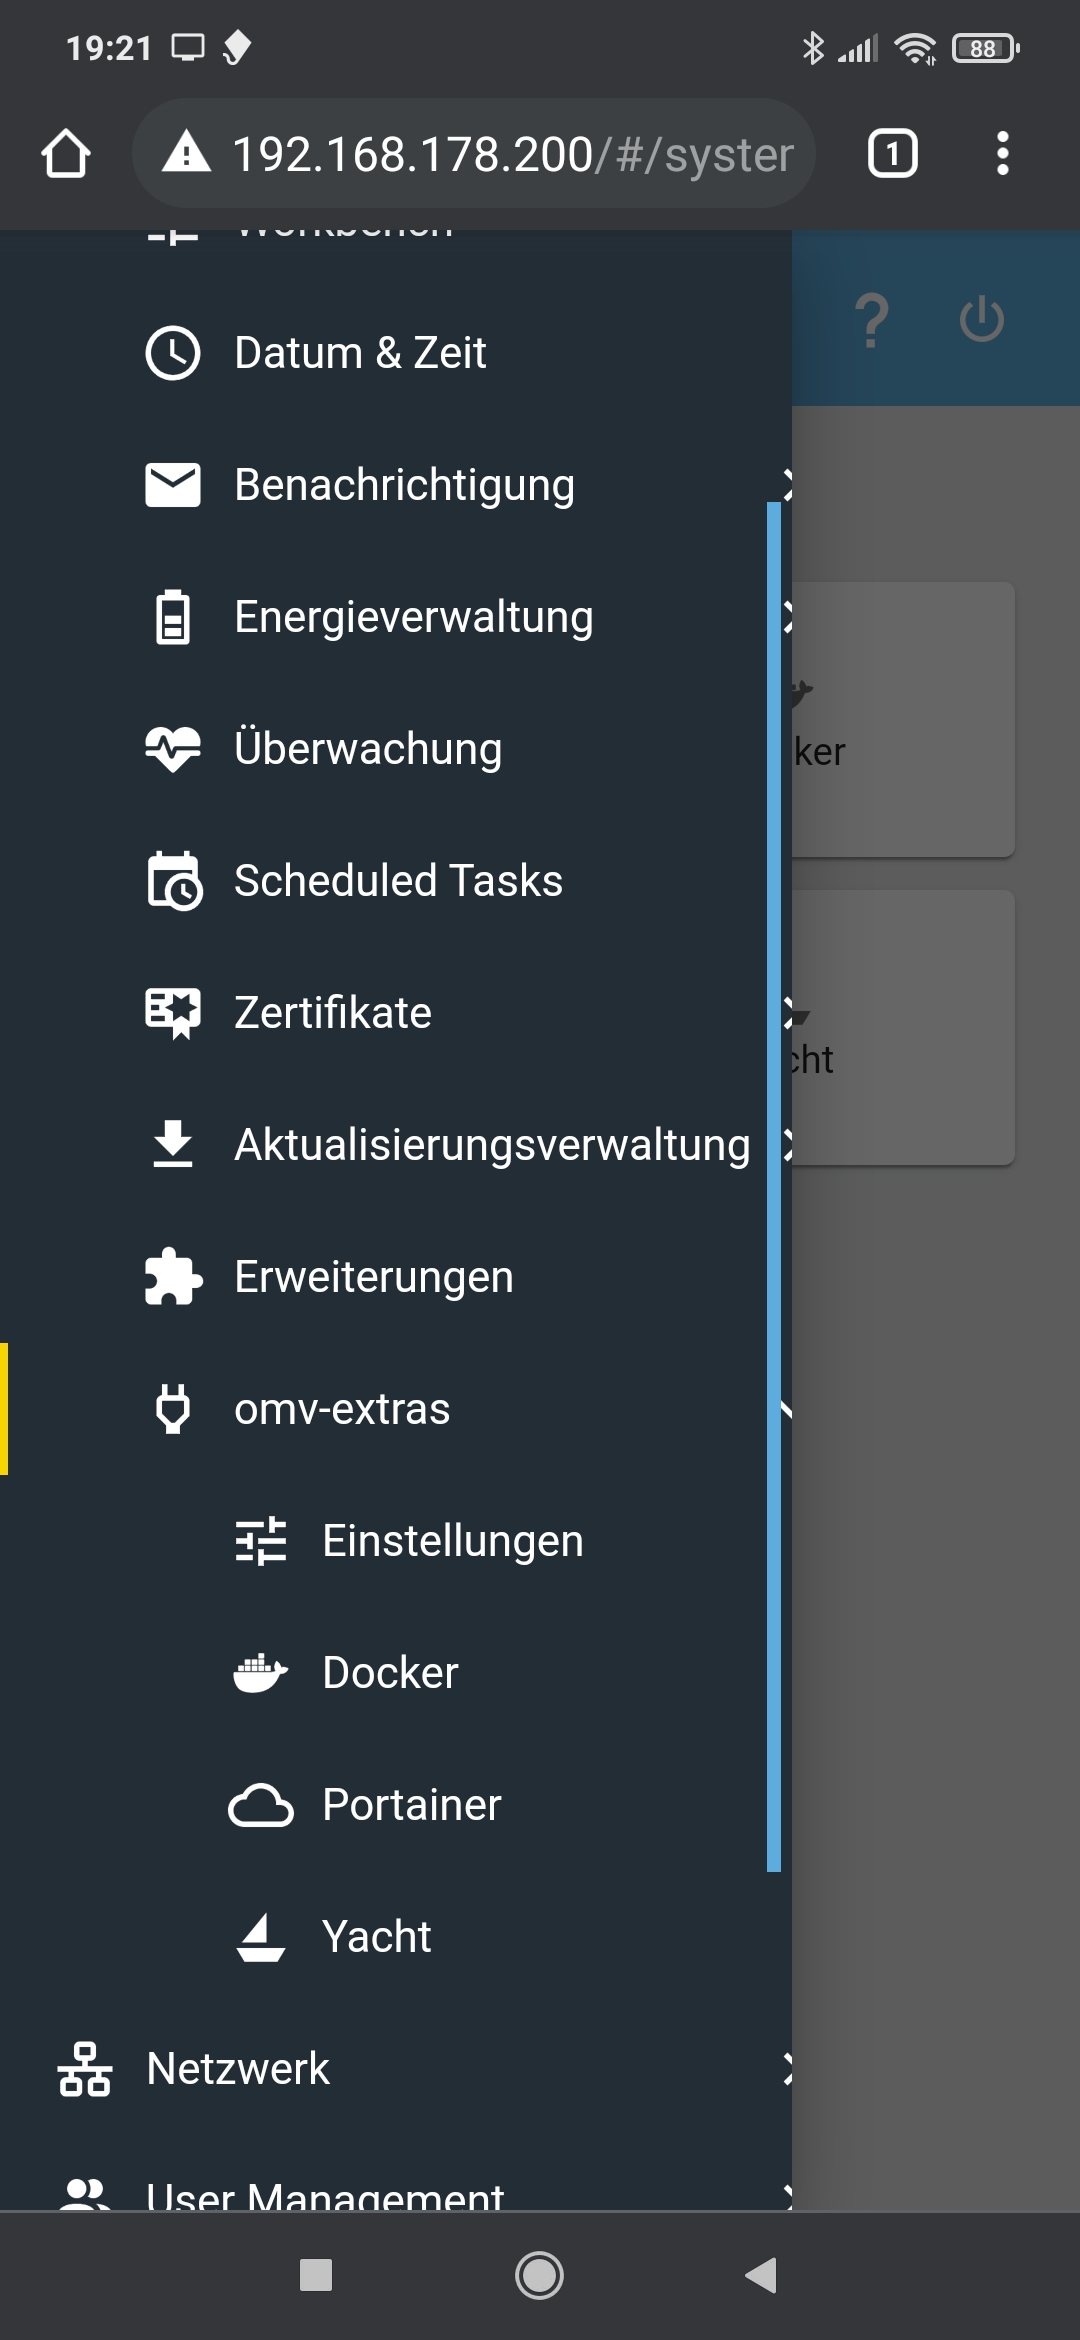The image size is (1080, 2340).
Task: Open the Docker whale icon entry
Action: [x=261, y=1673]
